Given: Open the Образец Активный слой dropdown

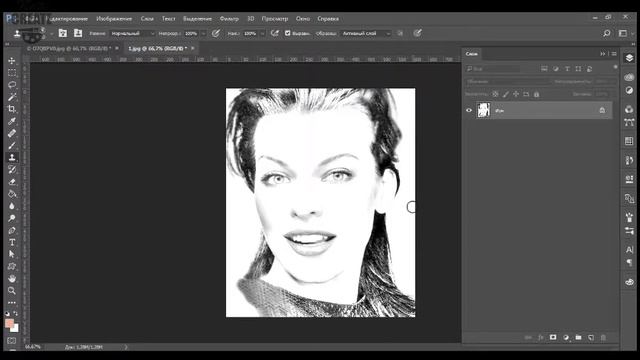Looking at the screenshot, I should coord(365,33).
